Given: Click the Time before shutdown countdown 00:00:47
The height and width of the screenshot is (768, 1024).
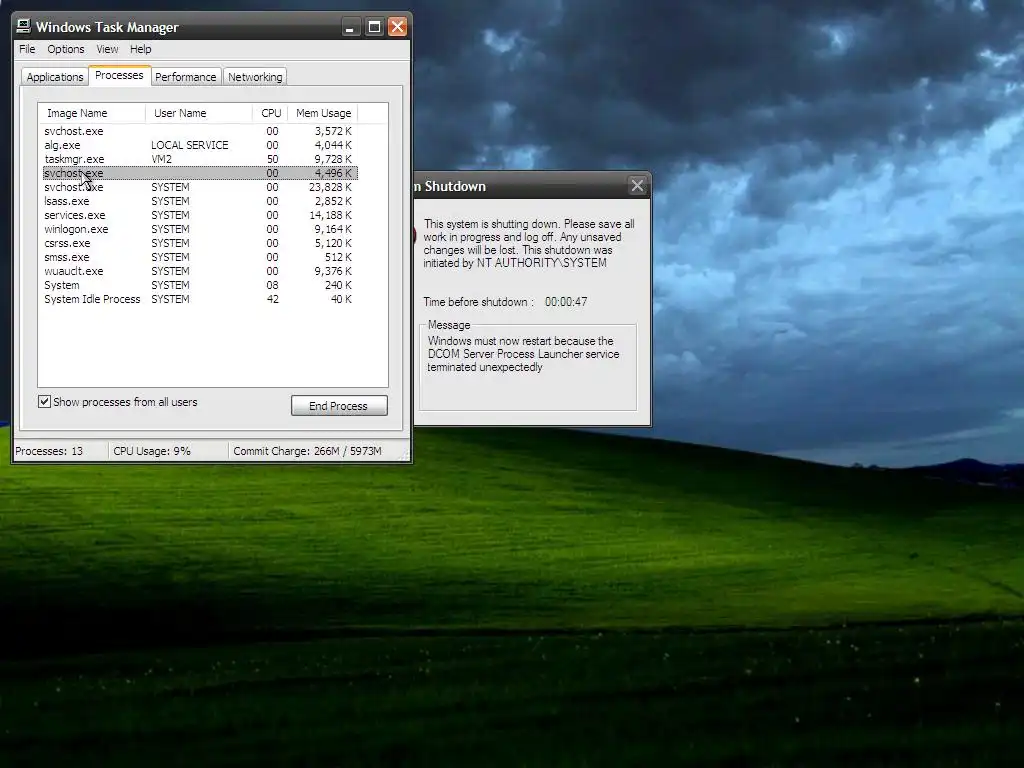Looking at the screenshot, I should pyautogui.click(x=566, y=302).
